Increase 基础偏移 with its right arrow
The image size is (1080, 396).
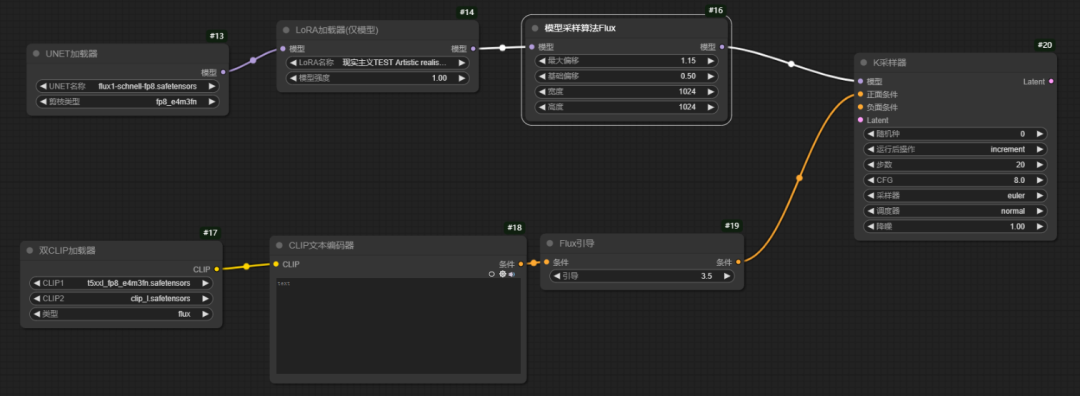point(710,76)
